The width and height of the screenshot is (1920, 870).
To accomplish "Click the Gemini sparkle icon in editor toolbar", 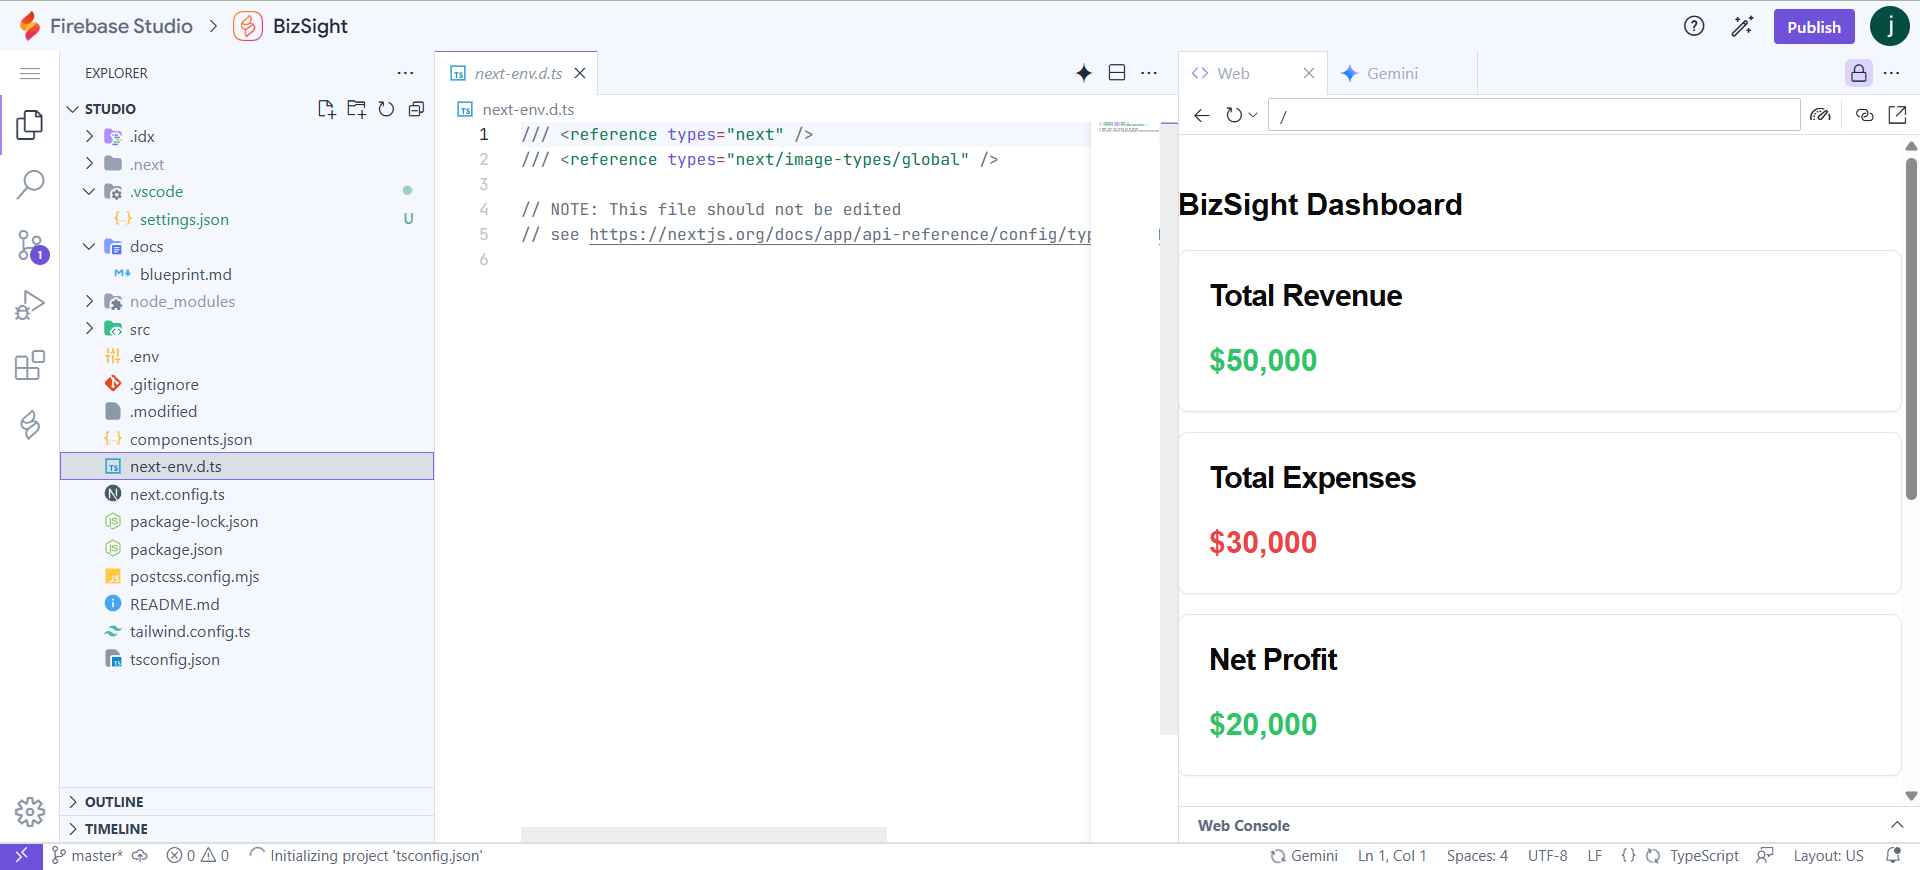I will pyautogui.click(x=1084, y=73).
